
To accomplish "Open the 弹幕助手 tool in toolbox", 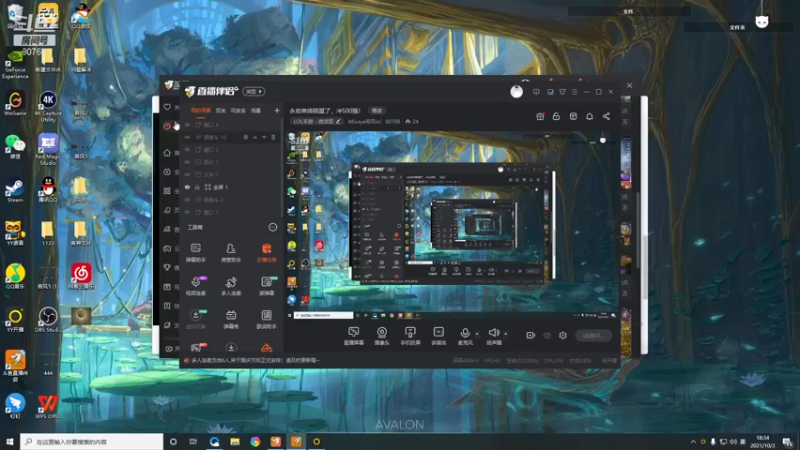I will [x=195, y=252].
